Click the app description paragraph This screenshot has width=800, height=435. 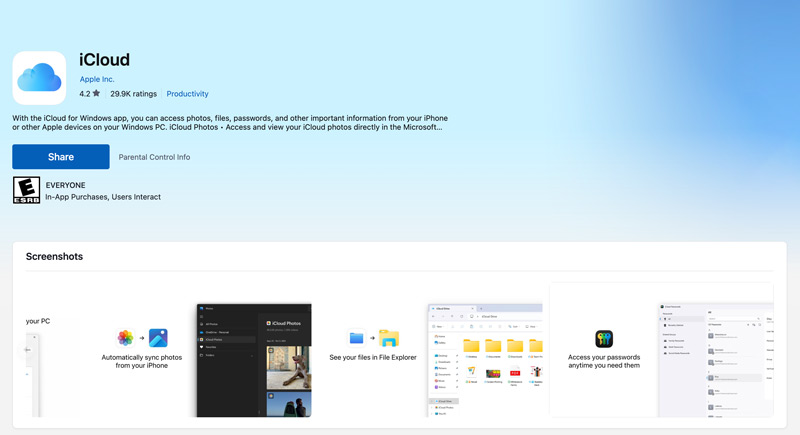230,122
